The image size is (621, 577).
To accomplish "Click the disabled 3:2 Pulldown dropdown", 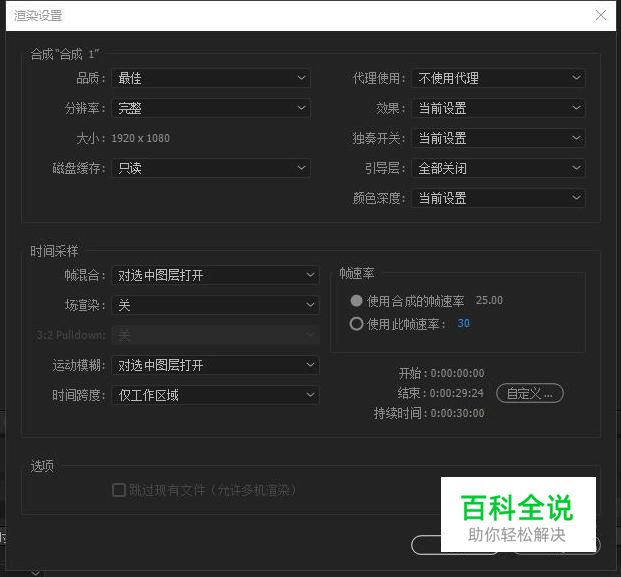I will (215, 335).
